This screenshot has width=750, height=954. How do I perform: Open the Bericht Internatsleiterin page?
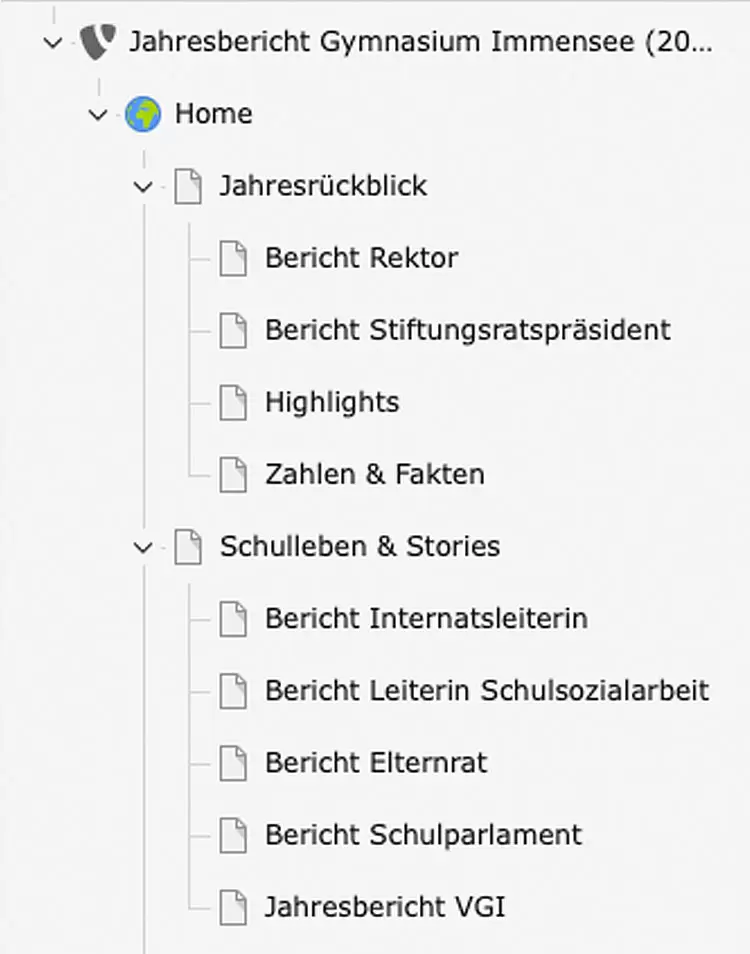426,619
